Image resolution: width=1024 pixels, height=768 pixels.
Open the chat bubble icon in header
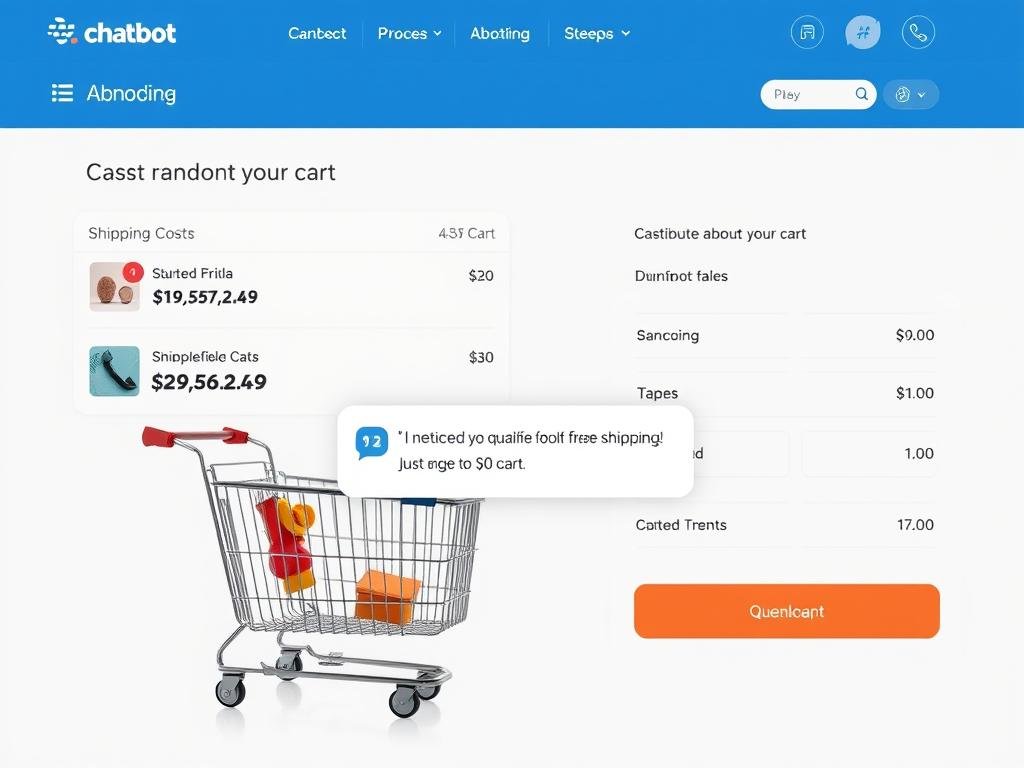click(x=862, y=32)
